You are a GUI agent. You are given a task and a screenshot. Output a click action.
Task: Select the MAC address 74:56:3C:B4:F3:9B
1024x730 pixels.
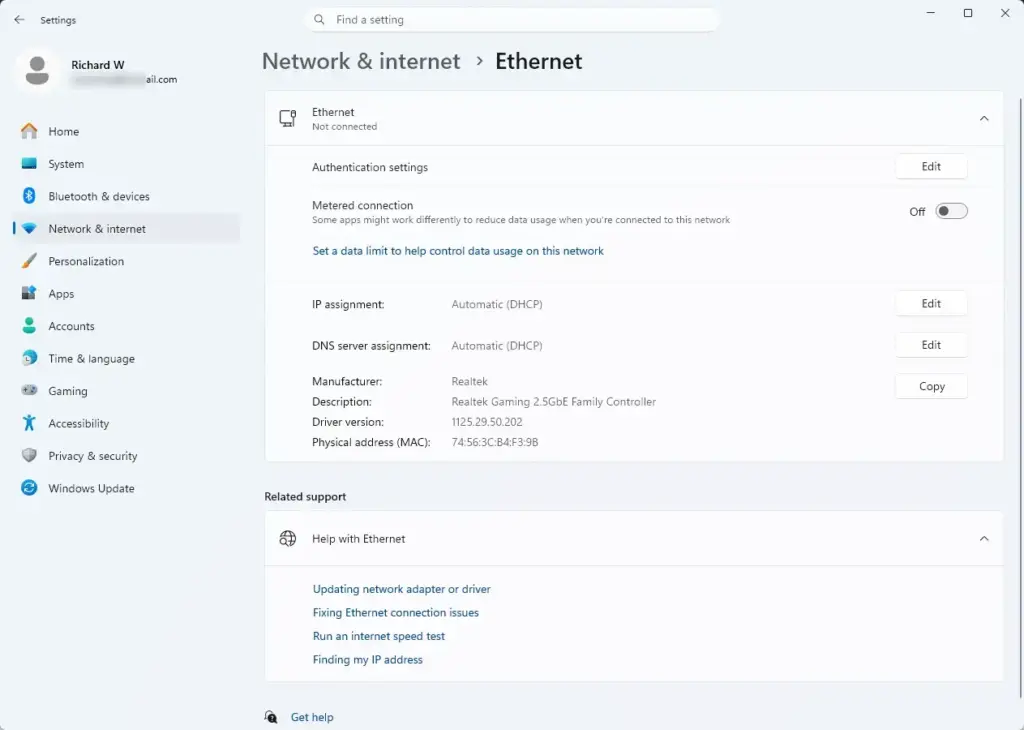pyautogui.click(x=494, y=442)
